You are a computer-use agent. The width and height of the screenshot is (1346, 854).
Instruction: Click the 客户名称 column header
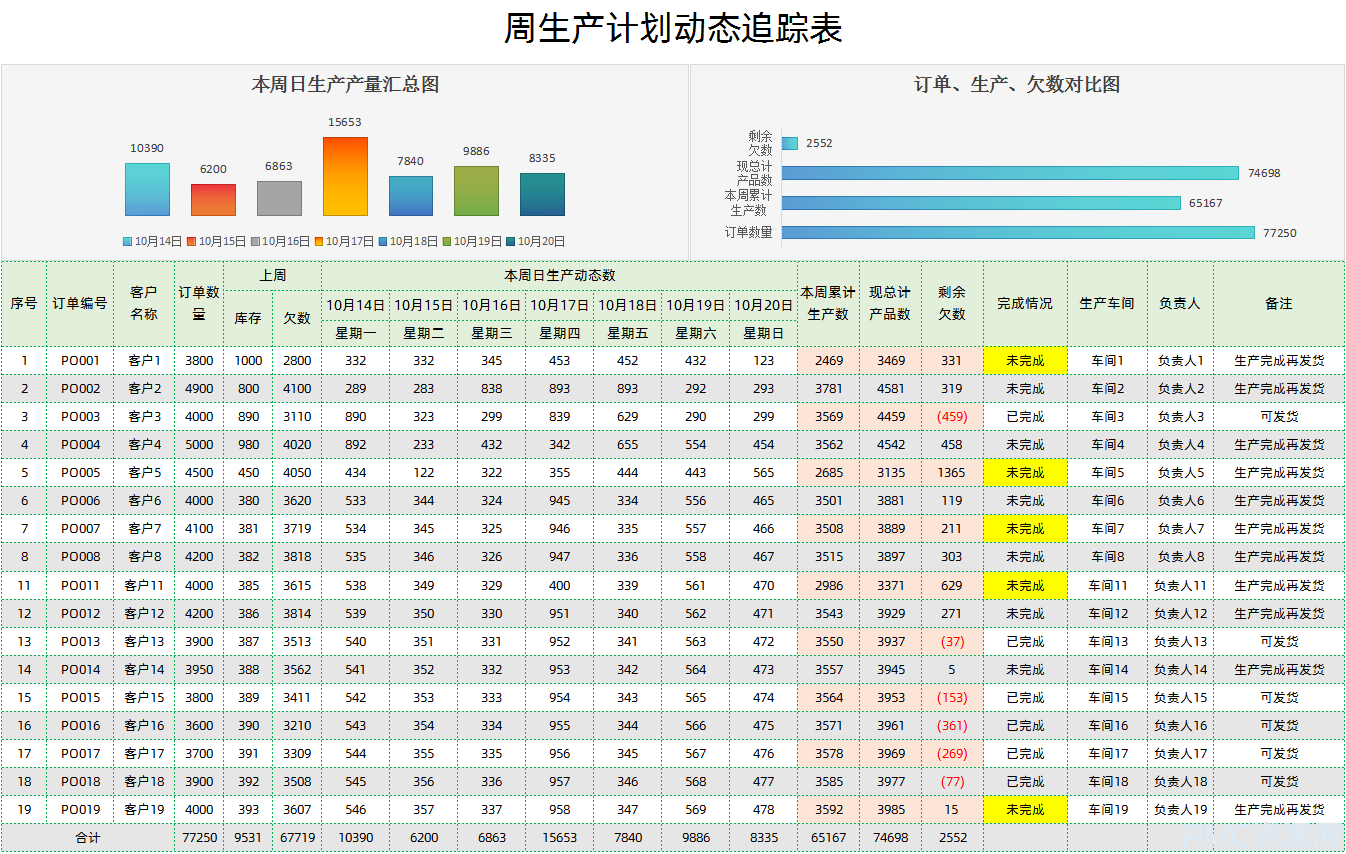click(144, 303)
